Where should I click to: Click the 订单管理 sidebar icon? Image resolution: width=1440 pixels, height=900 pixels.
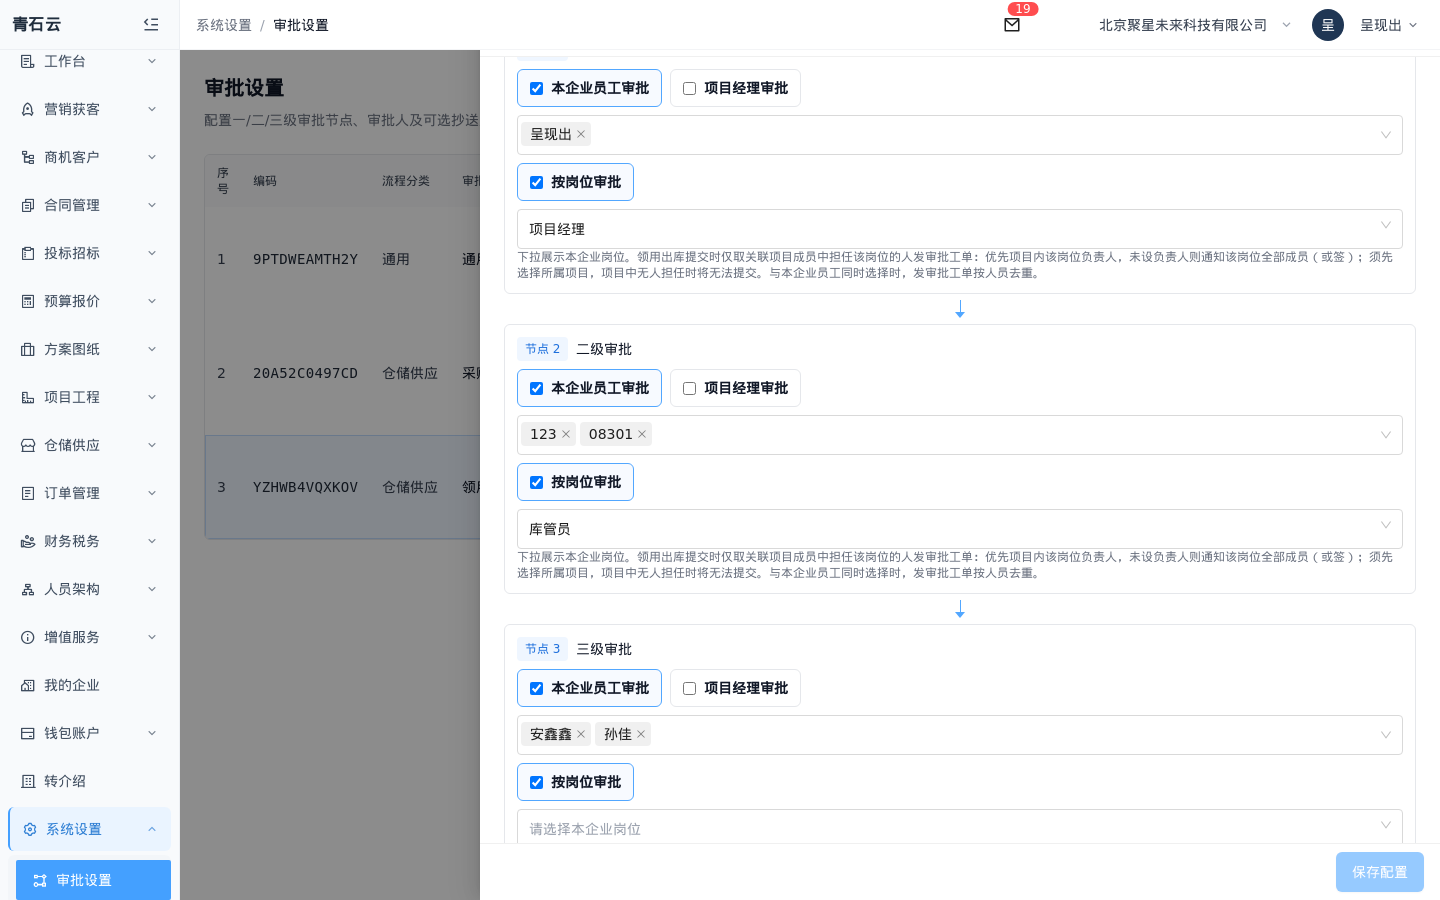(x=28, y=493)
